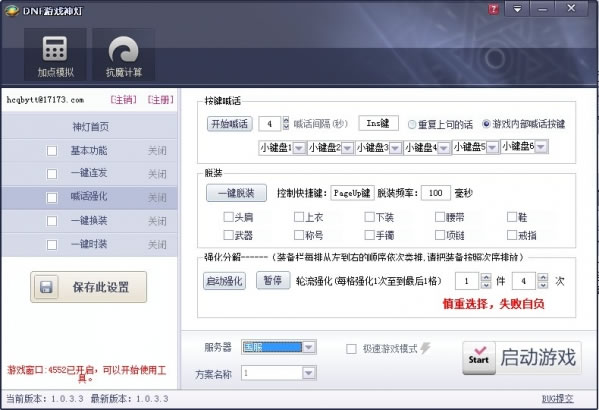Open the 小键盘1 key dropdown

[x=299, y=148]
